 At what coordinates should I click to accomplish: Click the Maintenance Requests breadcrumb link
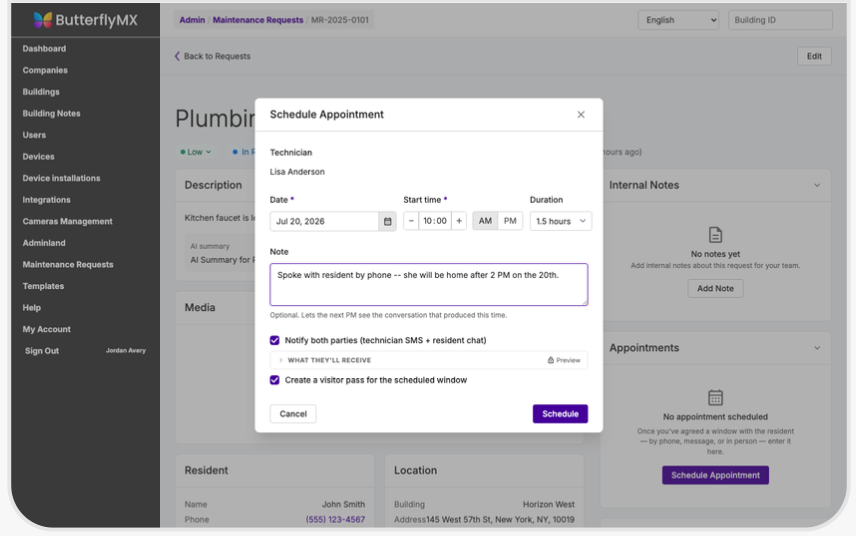[258, 20]
